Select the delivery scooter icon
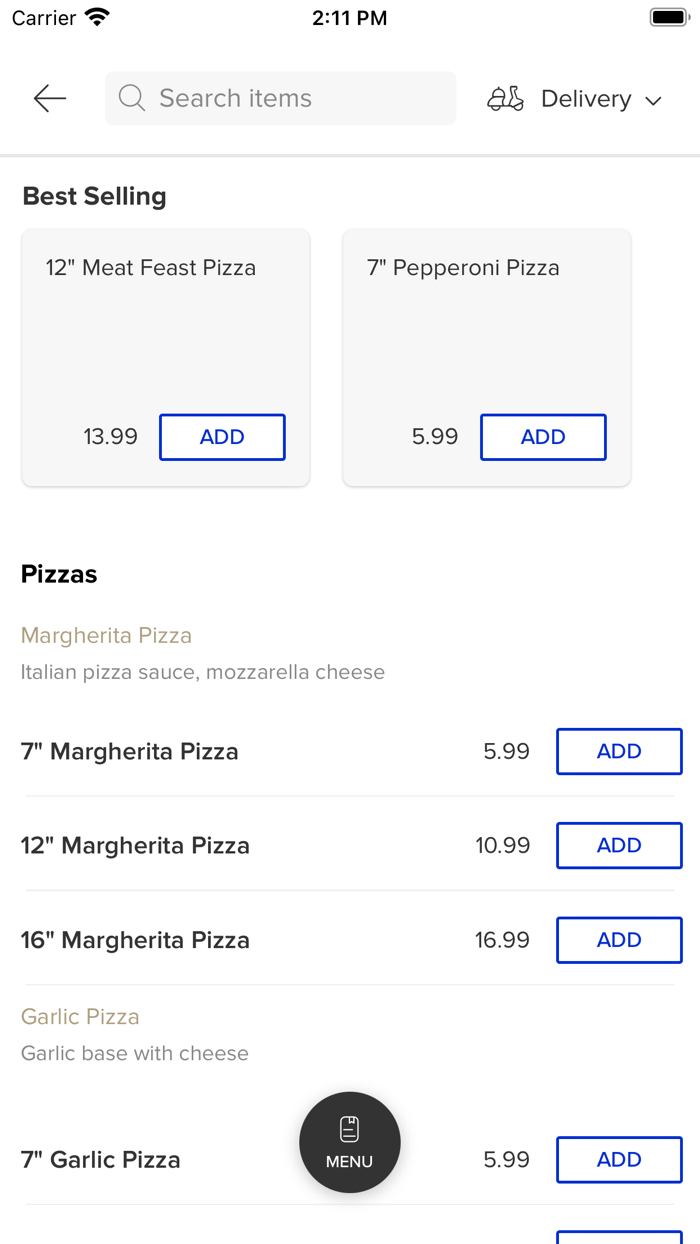 [x=505, y=98]
